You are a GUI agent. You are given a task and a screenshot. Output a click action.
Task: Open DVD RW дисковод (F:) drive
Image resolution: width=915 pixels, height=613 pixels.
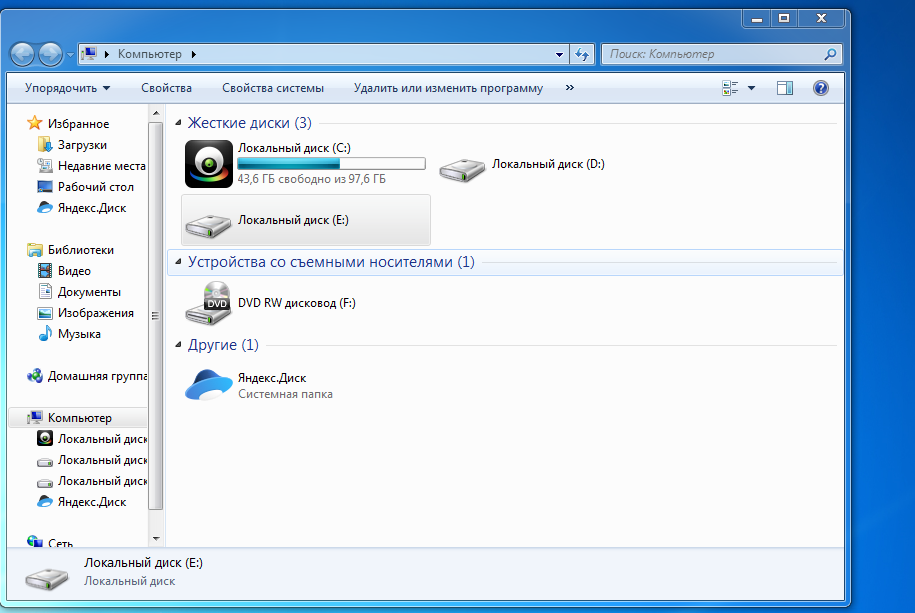(x=209, y=303)
